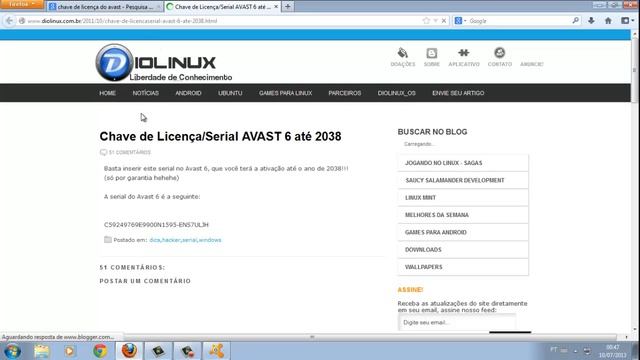Open the Sobre icon link
The width and height of the screenshot is (640, 360).
431,57
